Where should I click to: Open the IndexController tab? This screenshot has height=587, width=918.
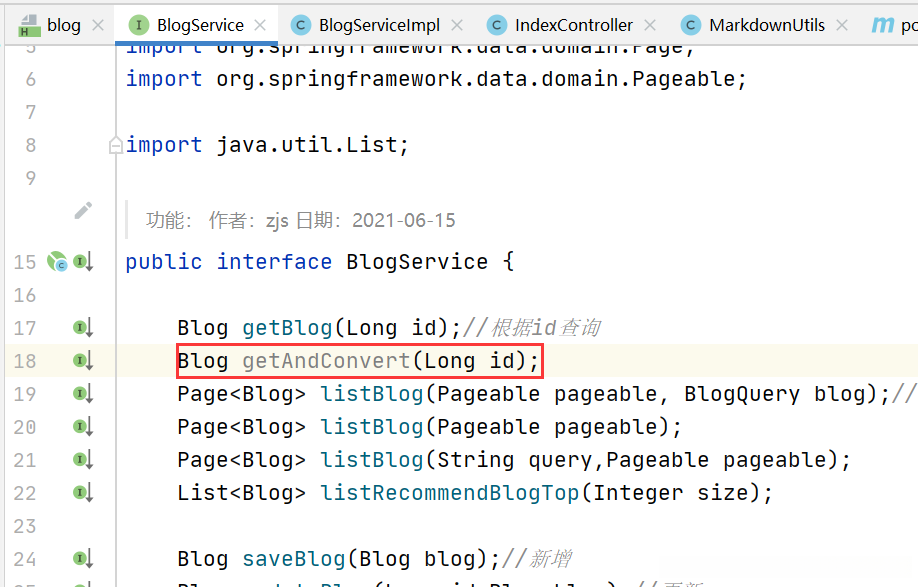(573, 25)
